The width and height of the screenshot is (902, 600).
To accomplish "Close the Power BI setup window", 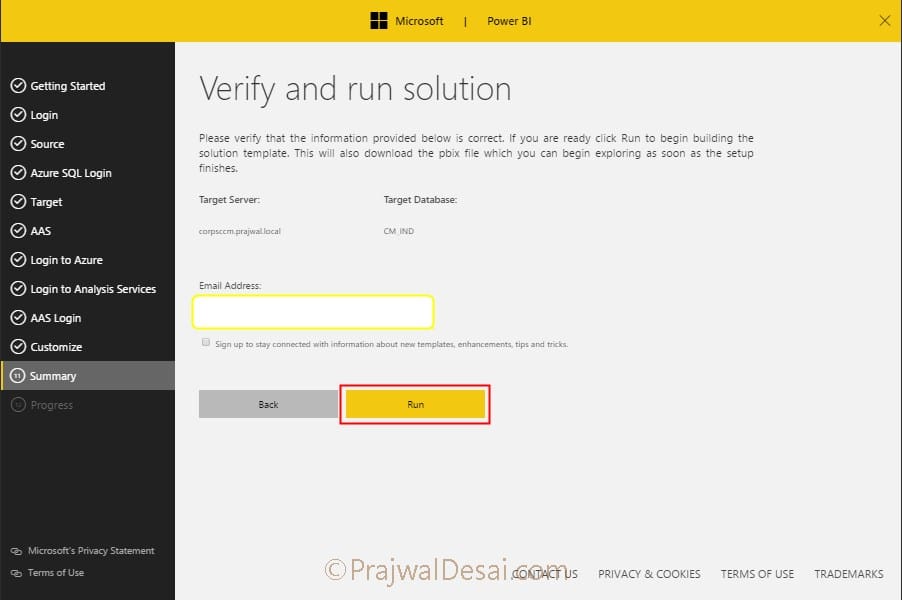I will coord(885,21).
